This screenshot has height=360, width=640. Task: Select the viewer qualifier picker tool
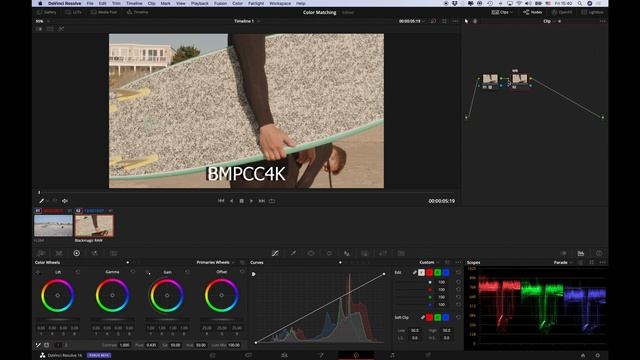click(x=41, y=201)
